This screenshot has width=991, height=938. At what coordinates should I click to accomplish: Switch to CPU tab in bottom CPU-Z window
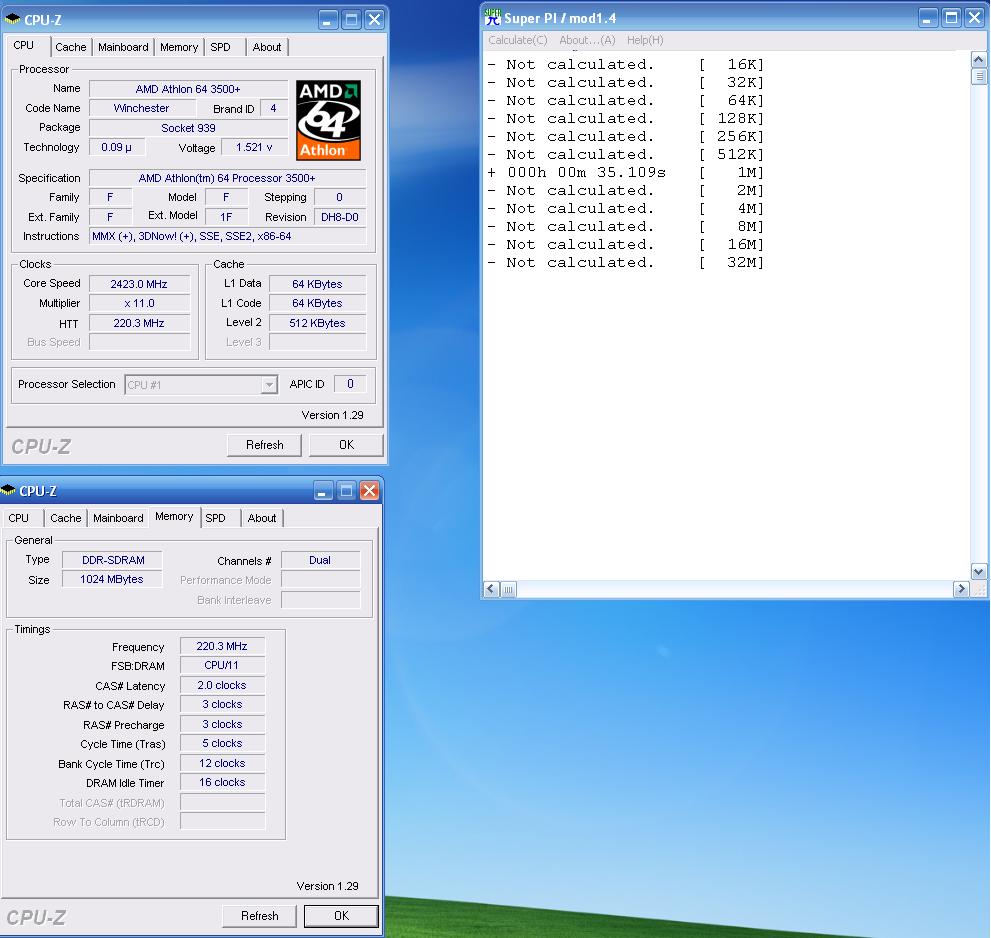click(18, 518)
